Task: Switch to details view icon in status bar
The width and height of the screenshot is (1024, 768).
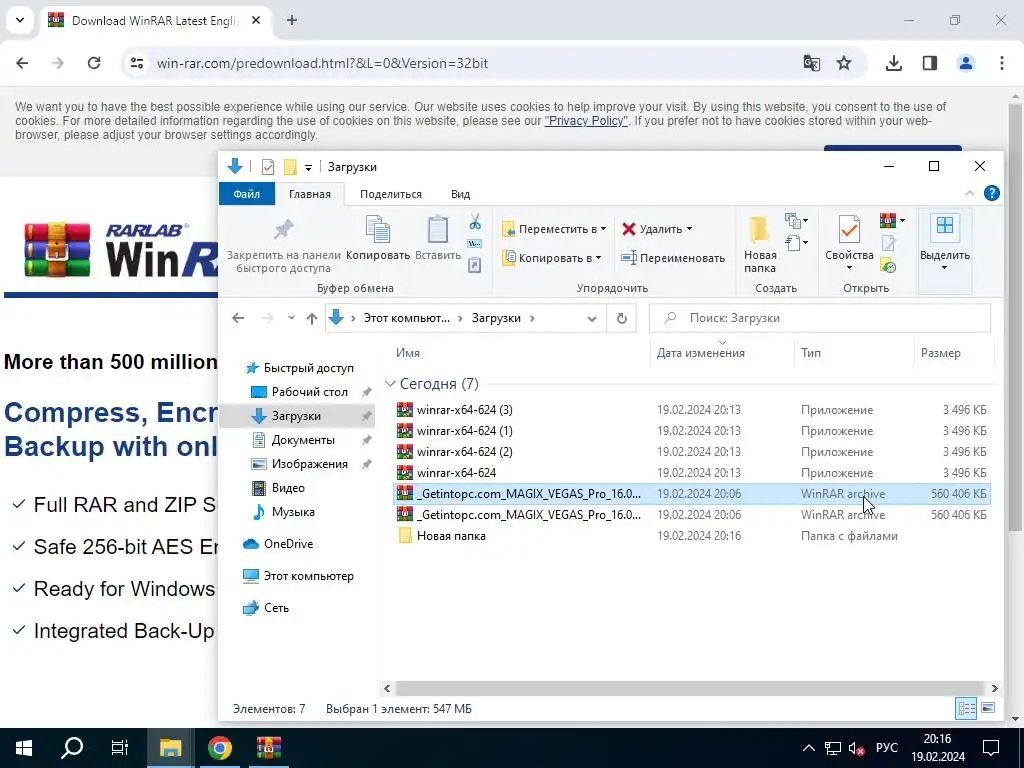Action: click(967, 708)
